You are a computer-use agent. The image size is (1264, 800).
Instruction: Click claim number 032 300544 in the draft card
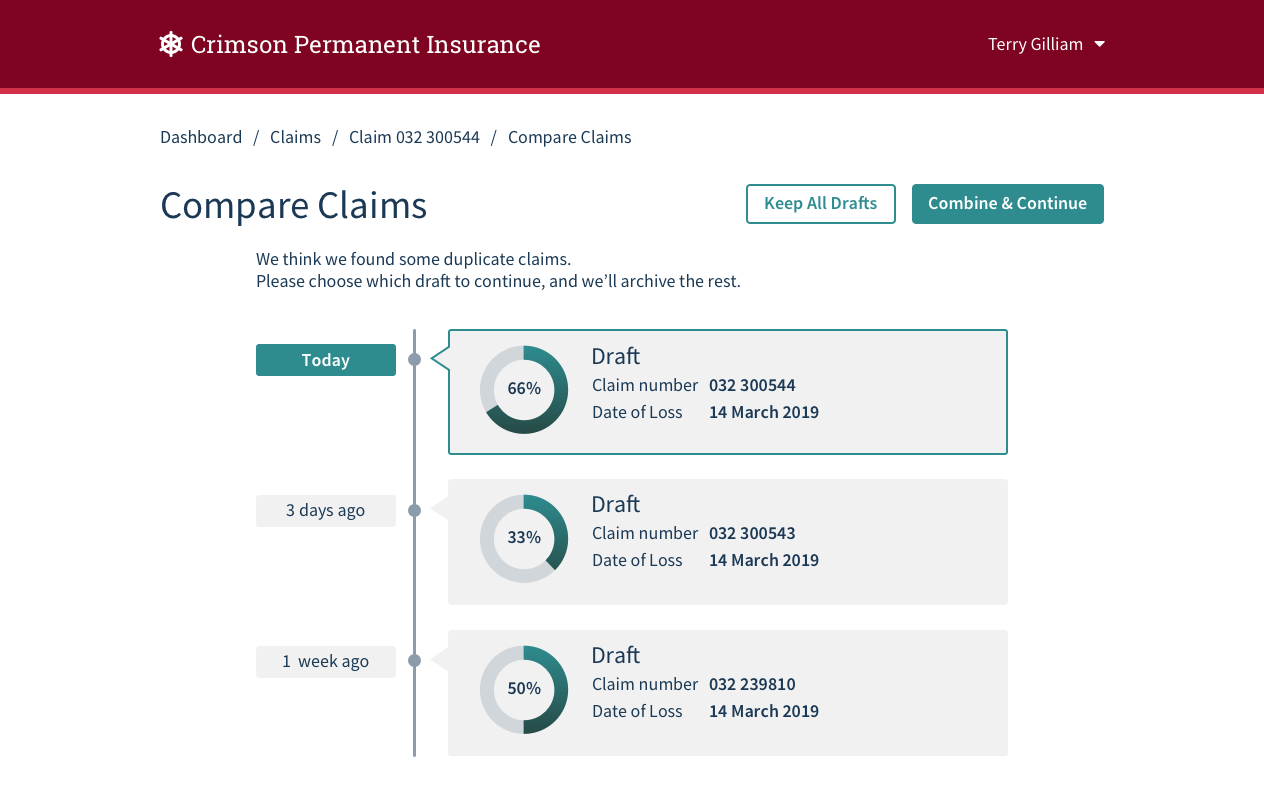click(752, 385)
